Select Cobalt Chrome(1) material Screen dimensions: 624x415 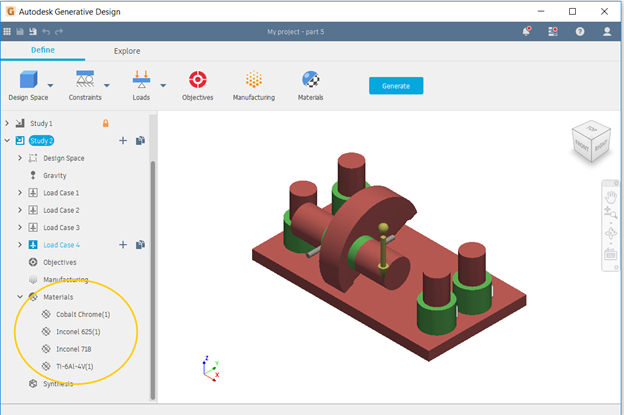[x=83, y=314]
